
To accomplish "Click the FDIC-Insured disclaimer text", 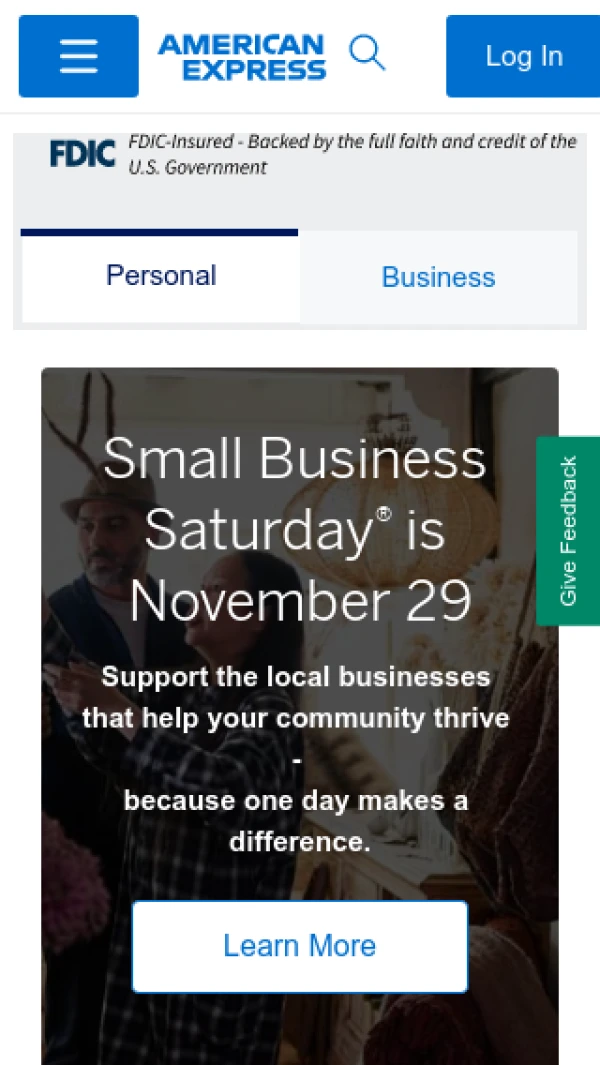I will [352, 143].
